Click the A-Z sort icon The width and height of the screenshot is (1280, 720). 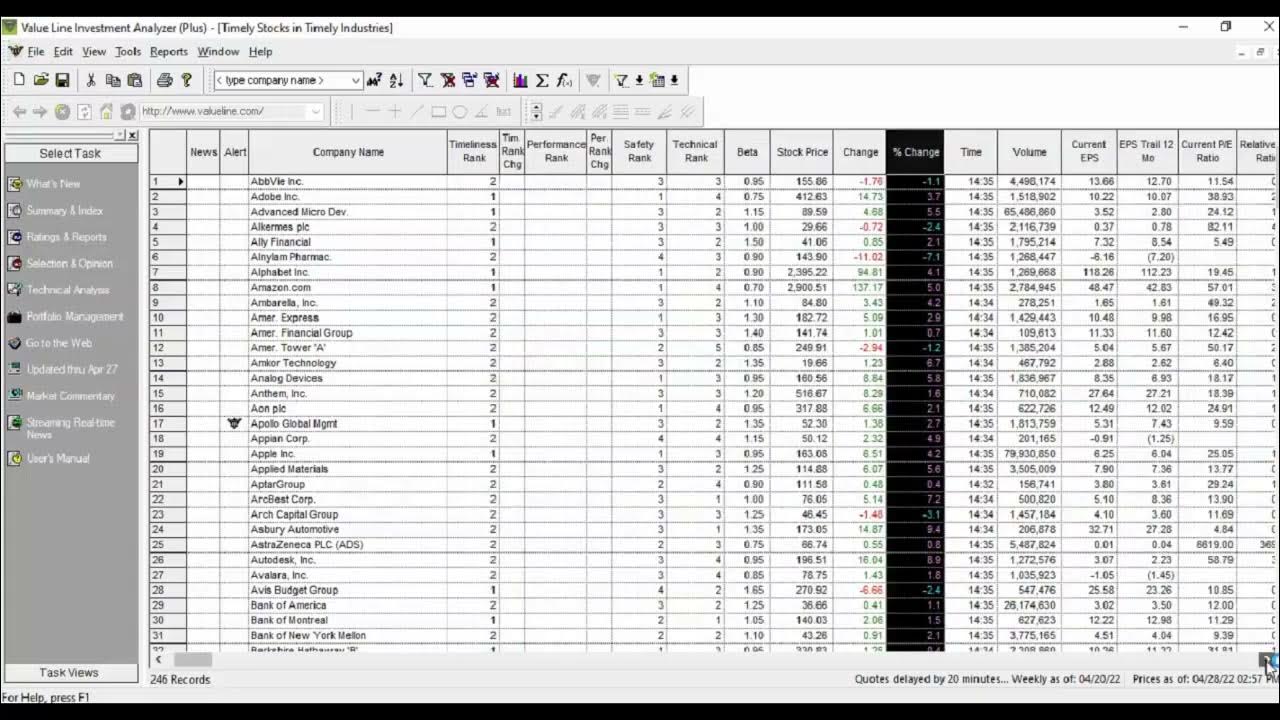click(x=396, y=80)
